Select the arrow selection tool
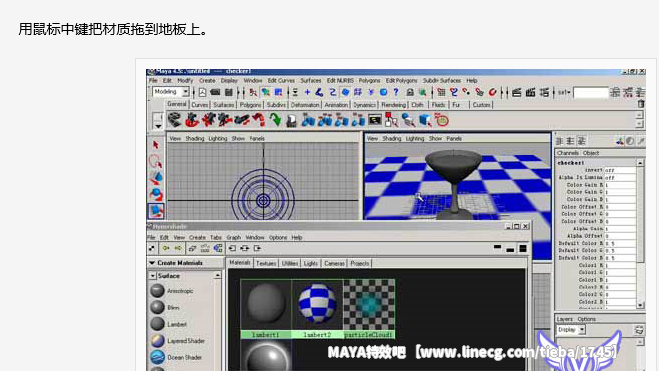 pyautogui.click(x=156, y=145)
